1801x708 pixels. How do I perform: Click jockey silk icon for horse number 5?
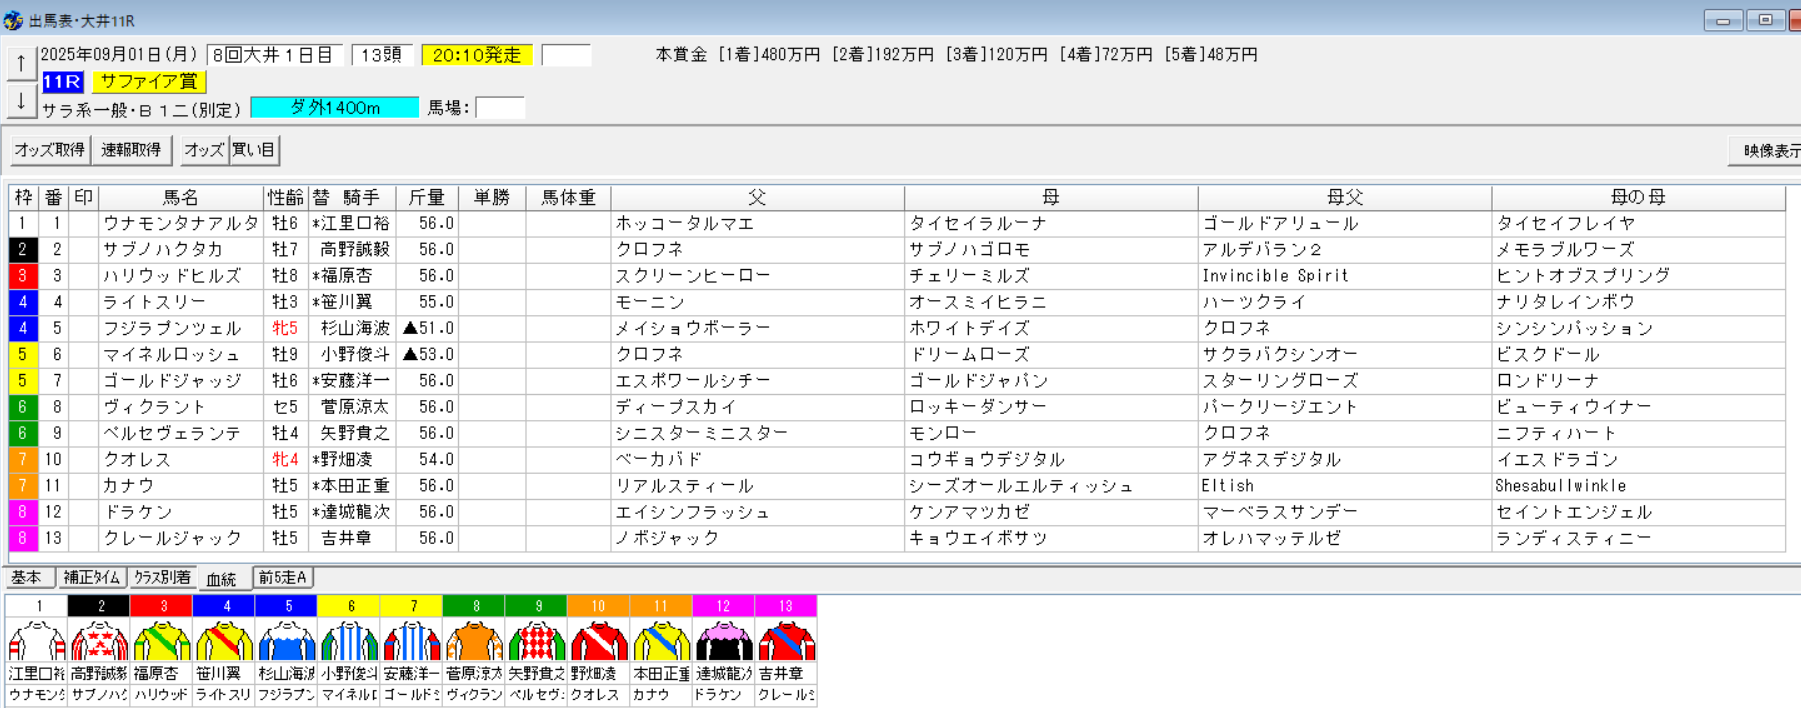(x=287, y=640)
